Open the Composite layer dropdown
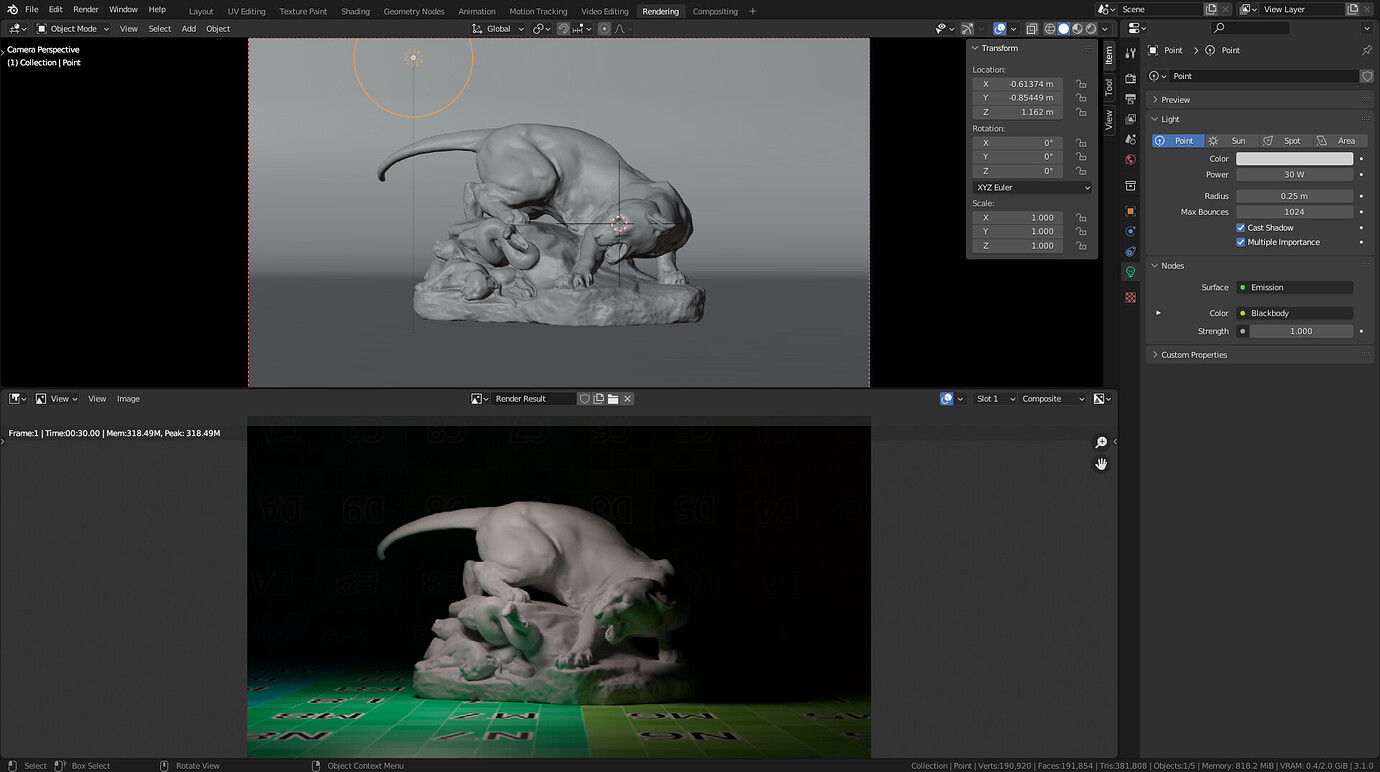This screenshot has width=1380, height=772. (1052, 399)
